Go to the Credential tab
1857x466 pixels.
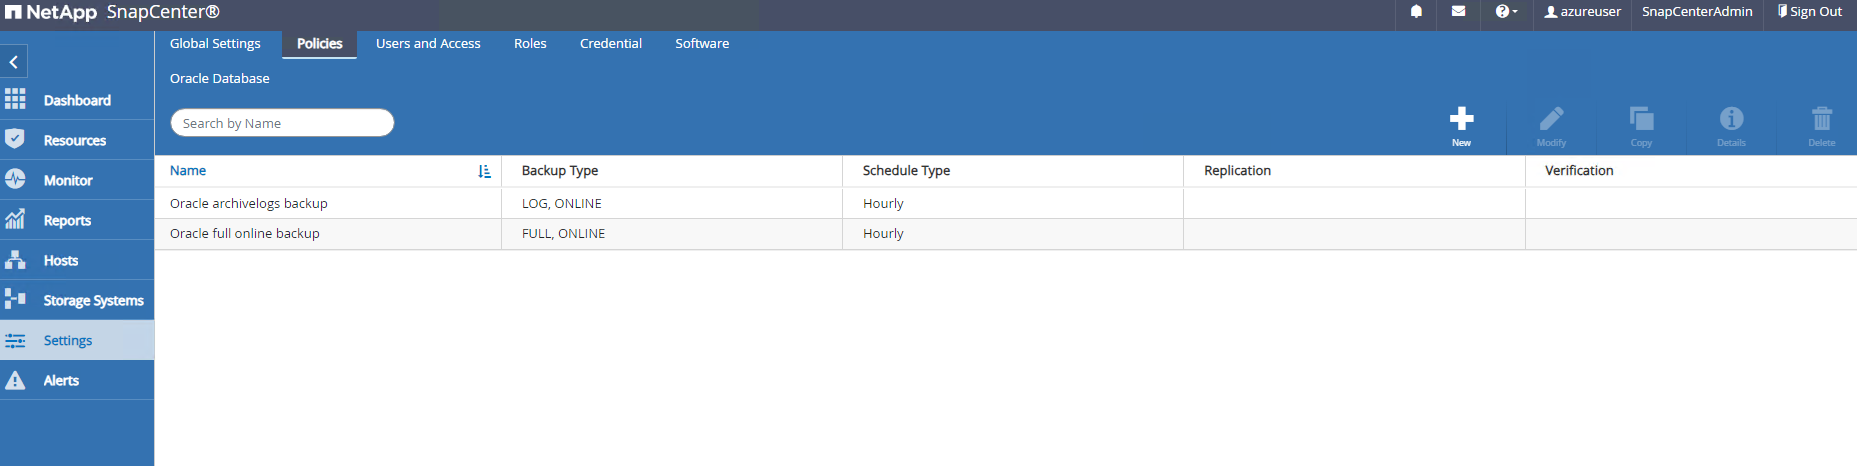(x=610, y=44)
